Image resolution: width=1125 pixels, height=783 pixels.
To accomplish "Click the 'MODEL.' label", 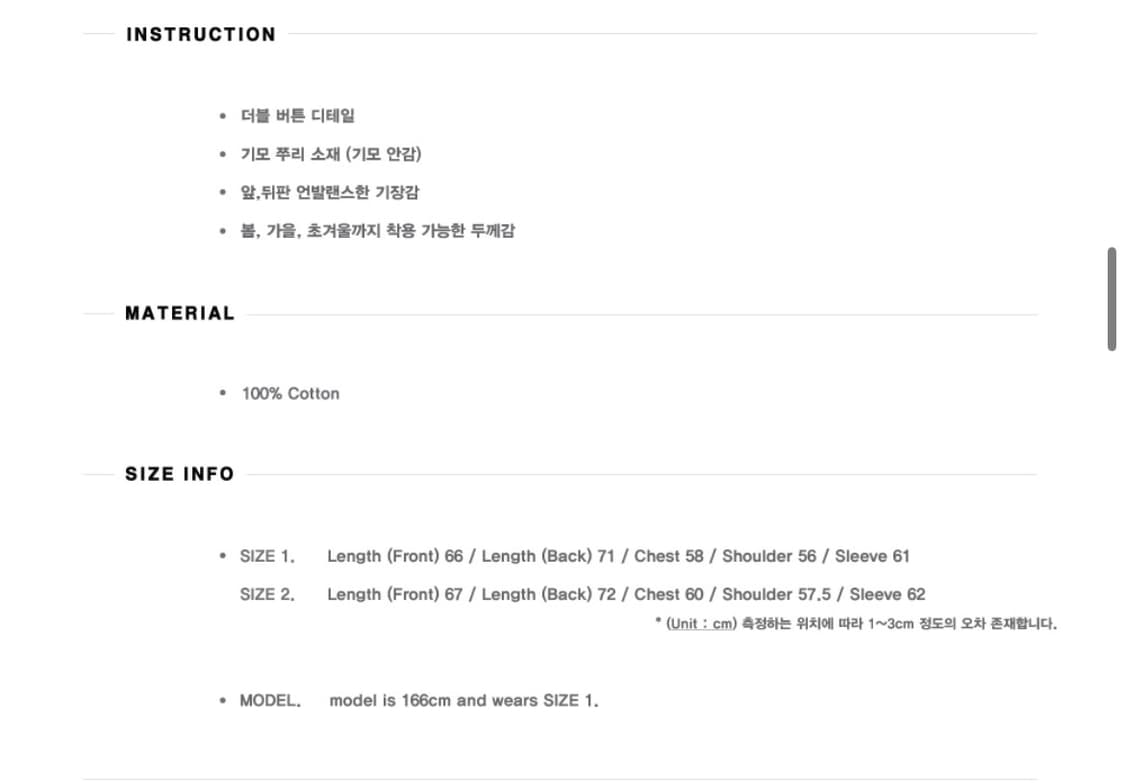I will click(270, 701).
